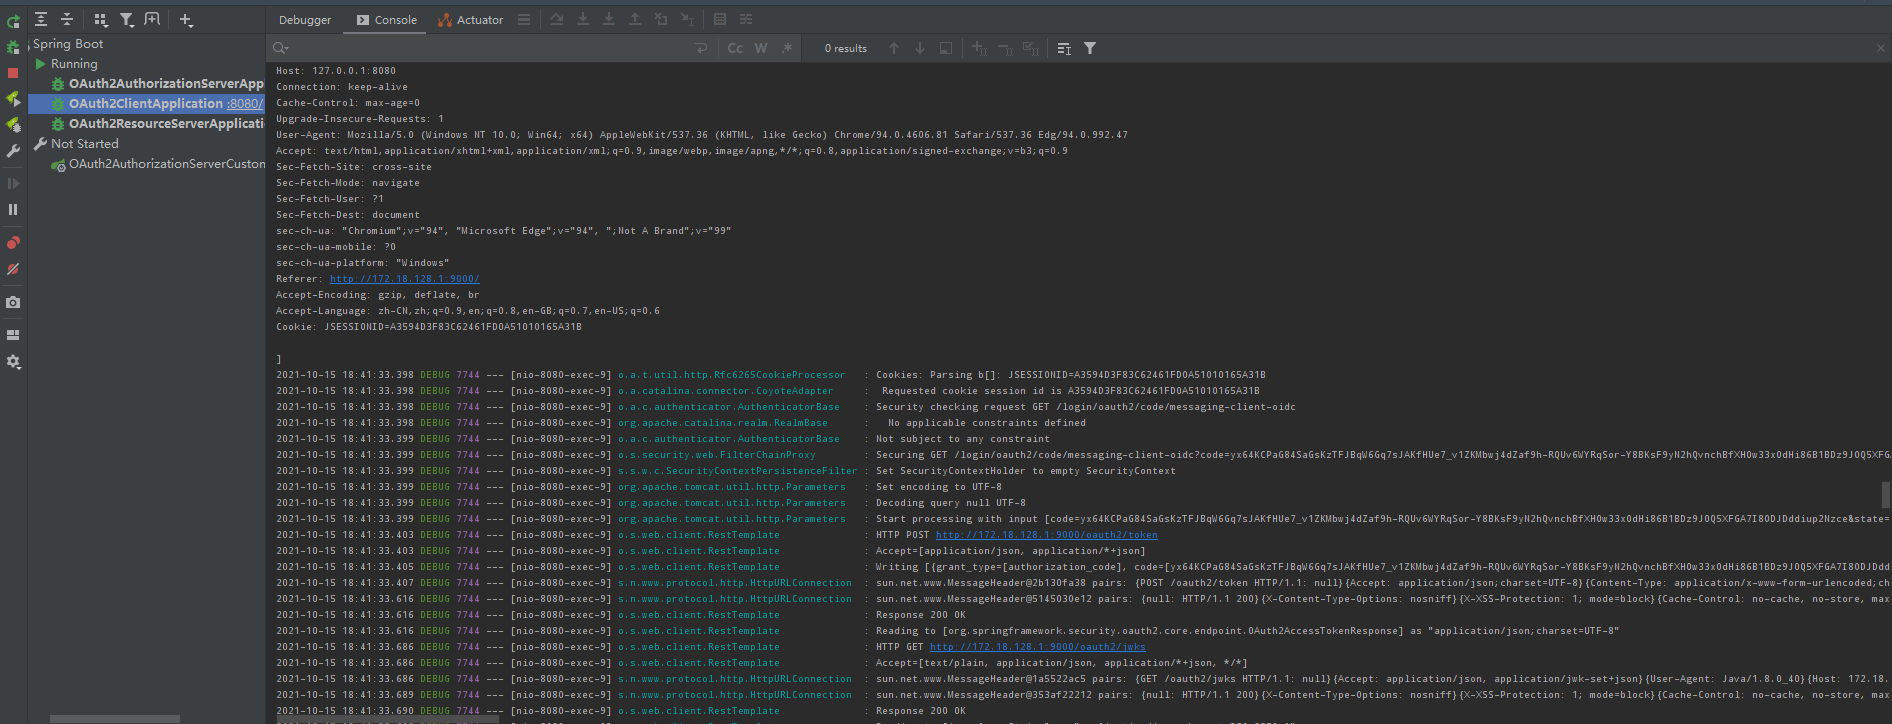The width and height of the screenshot is (1892, 724).
Task: View breakpoints with the red circles icon
Action: point(13,243)
